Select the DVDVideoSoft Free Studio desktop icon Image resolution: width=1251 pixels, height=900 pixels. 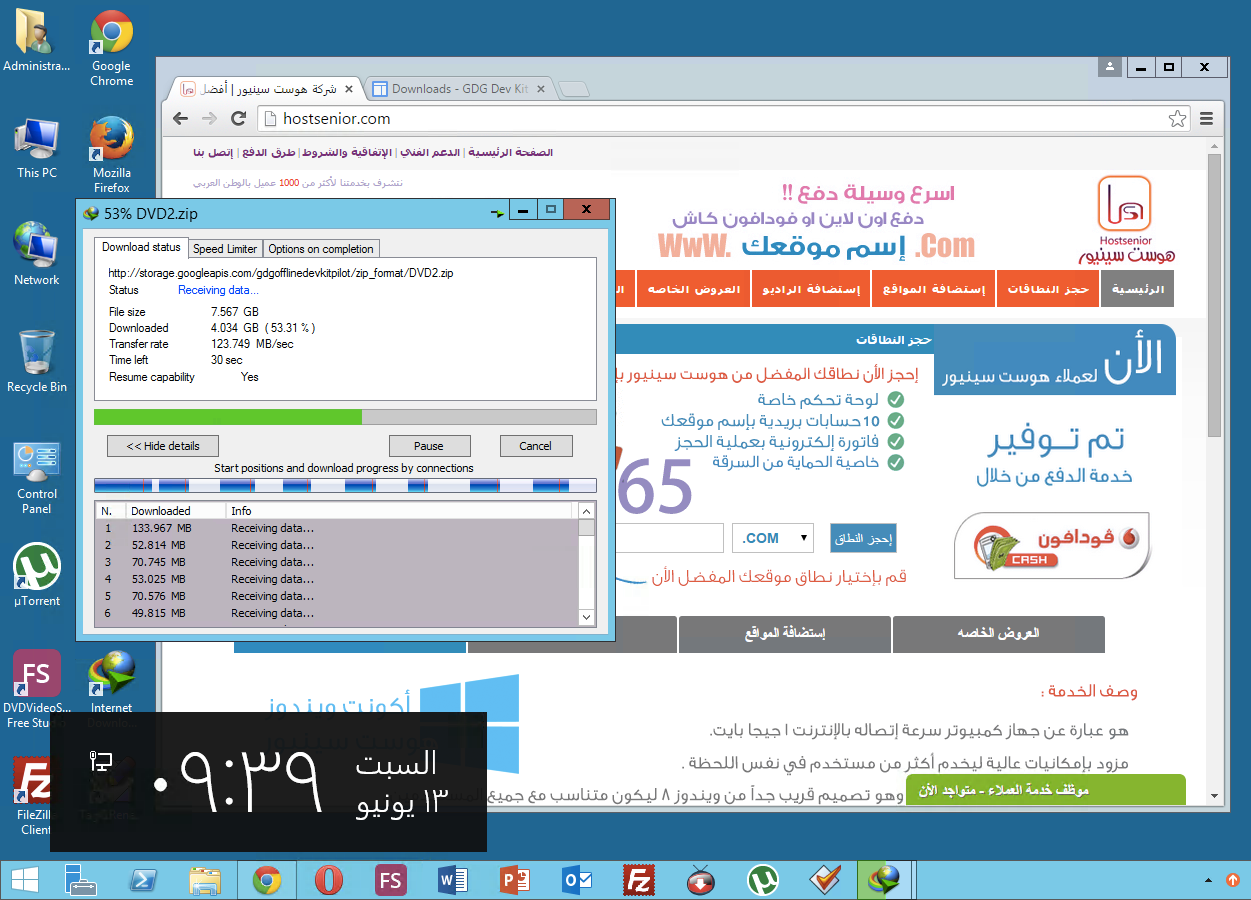coord(37,690)
